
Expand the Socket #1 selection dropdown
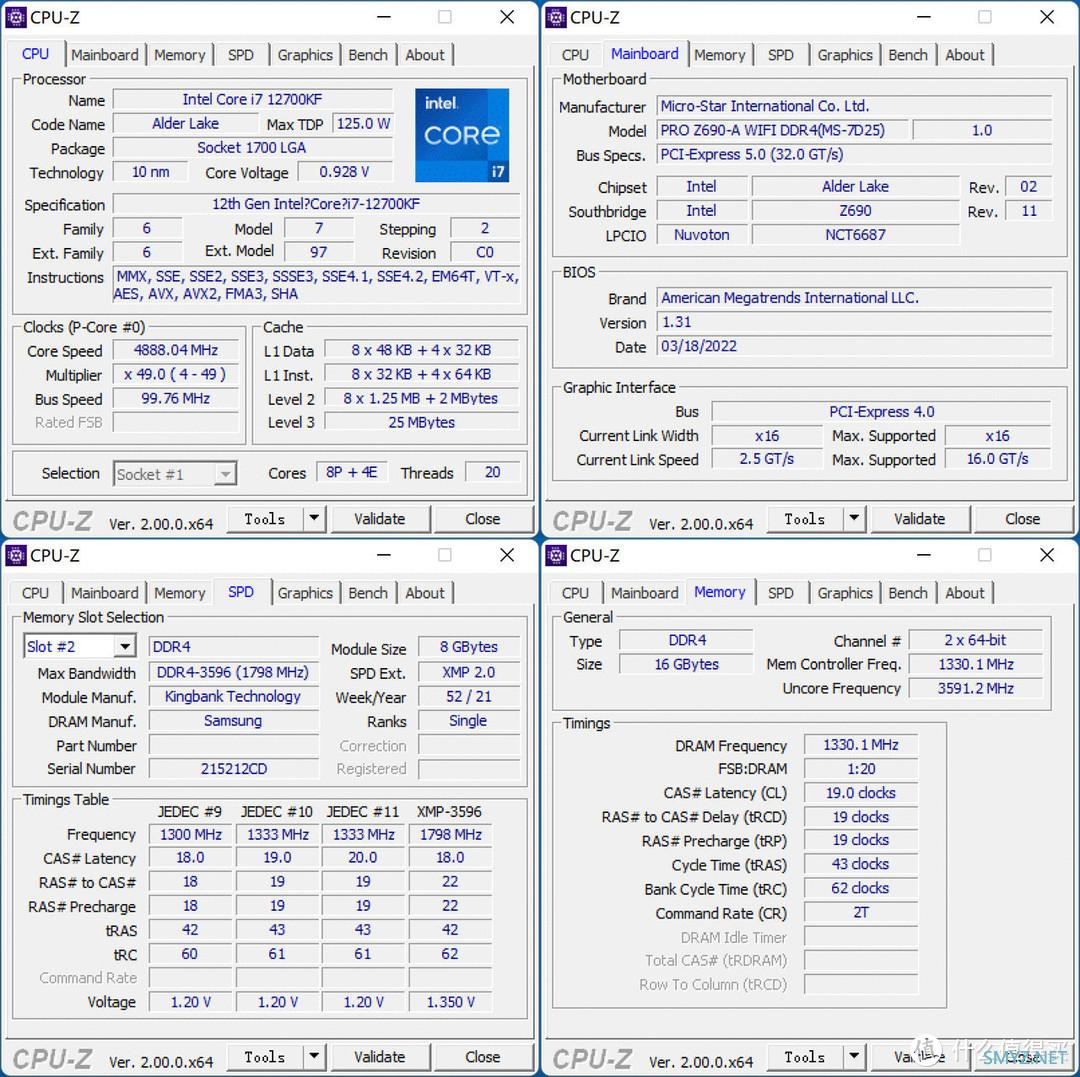(225, 474)
